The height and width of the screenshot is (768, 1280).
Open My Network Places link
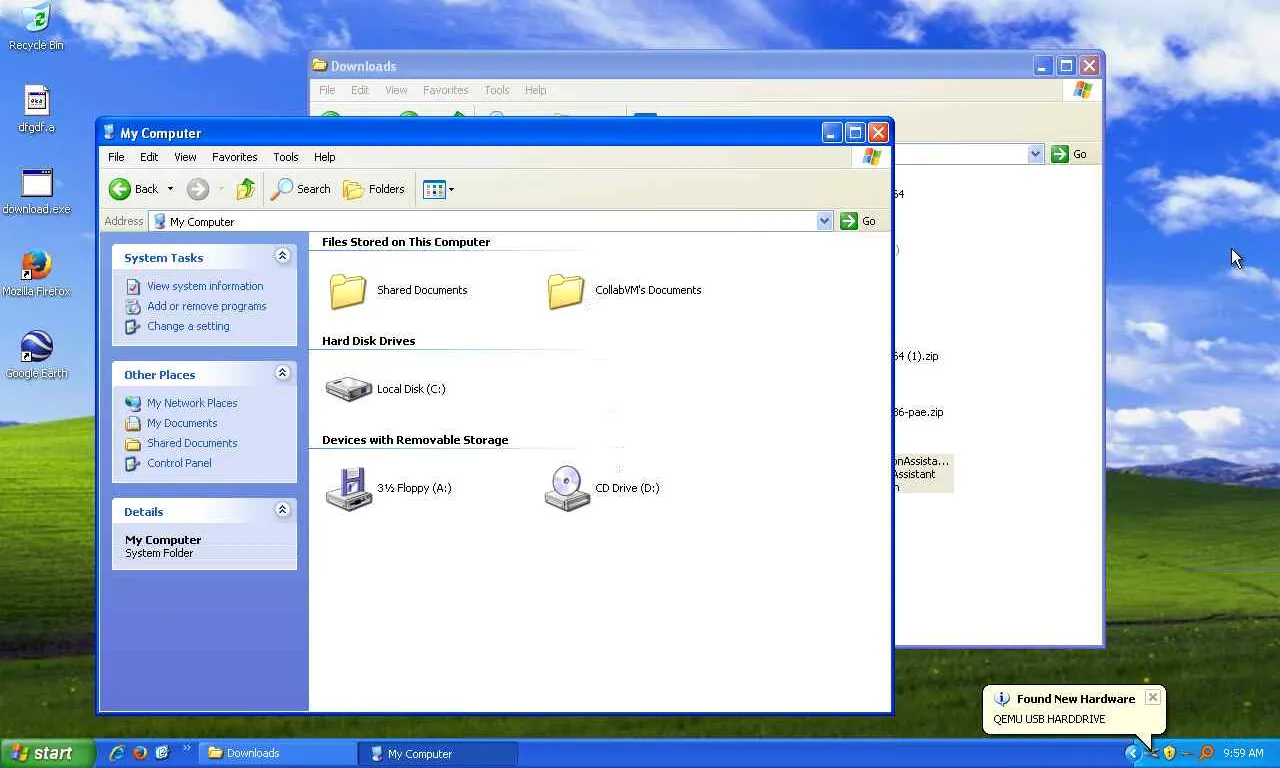coord(192,403)
